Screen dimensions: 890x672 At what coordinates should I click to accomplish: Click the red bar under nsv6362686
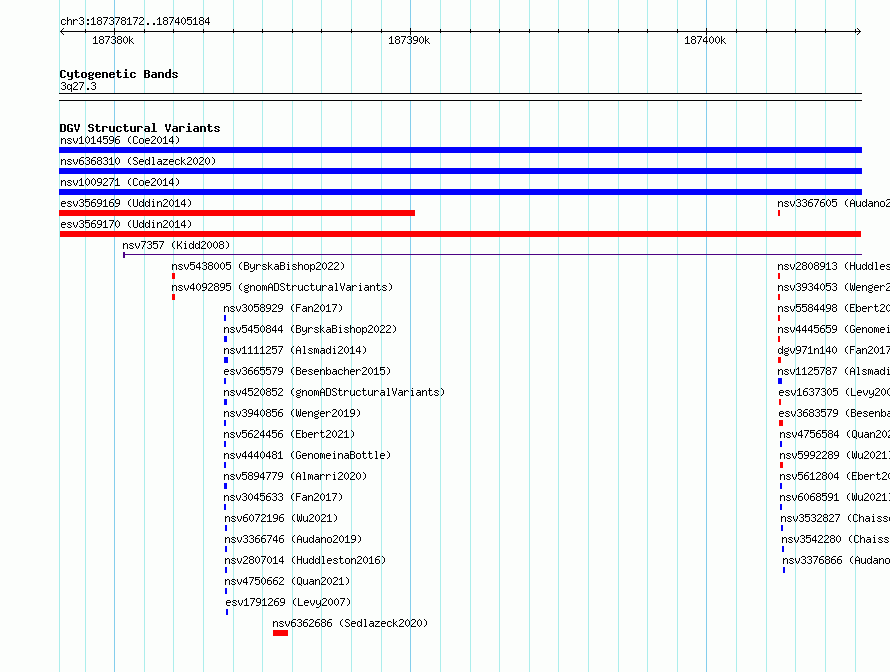(280, 633)
